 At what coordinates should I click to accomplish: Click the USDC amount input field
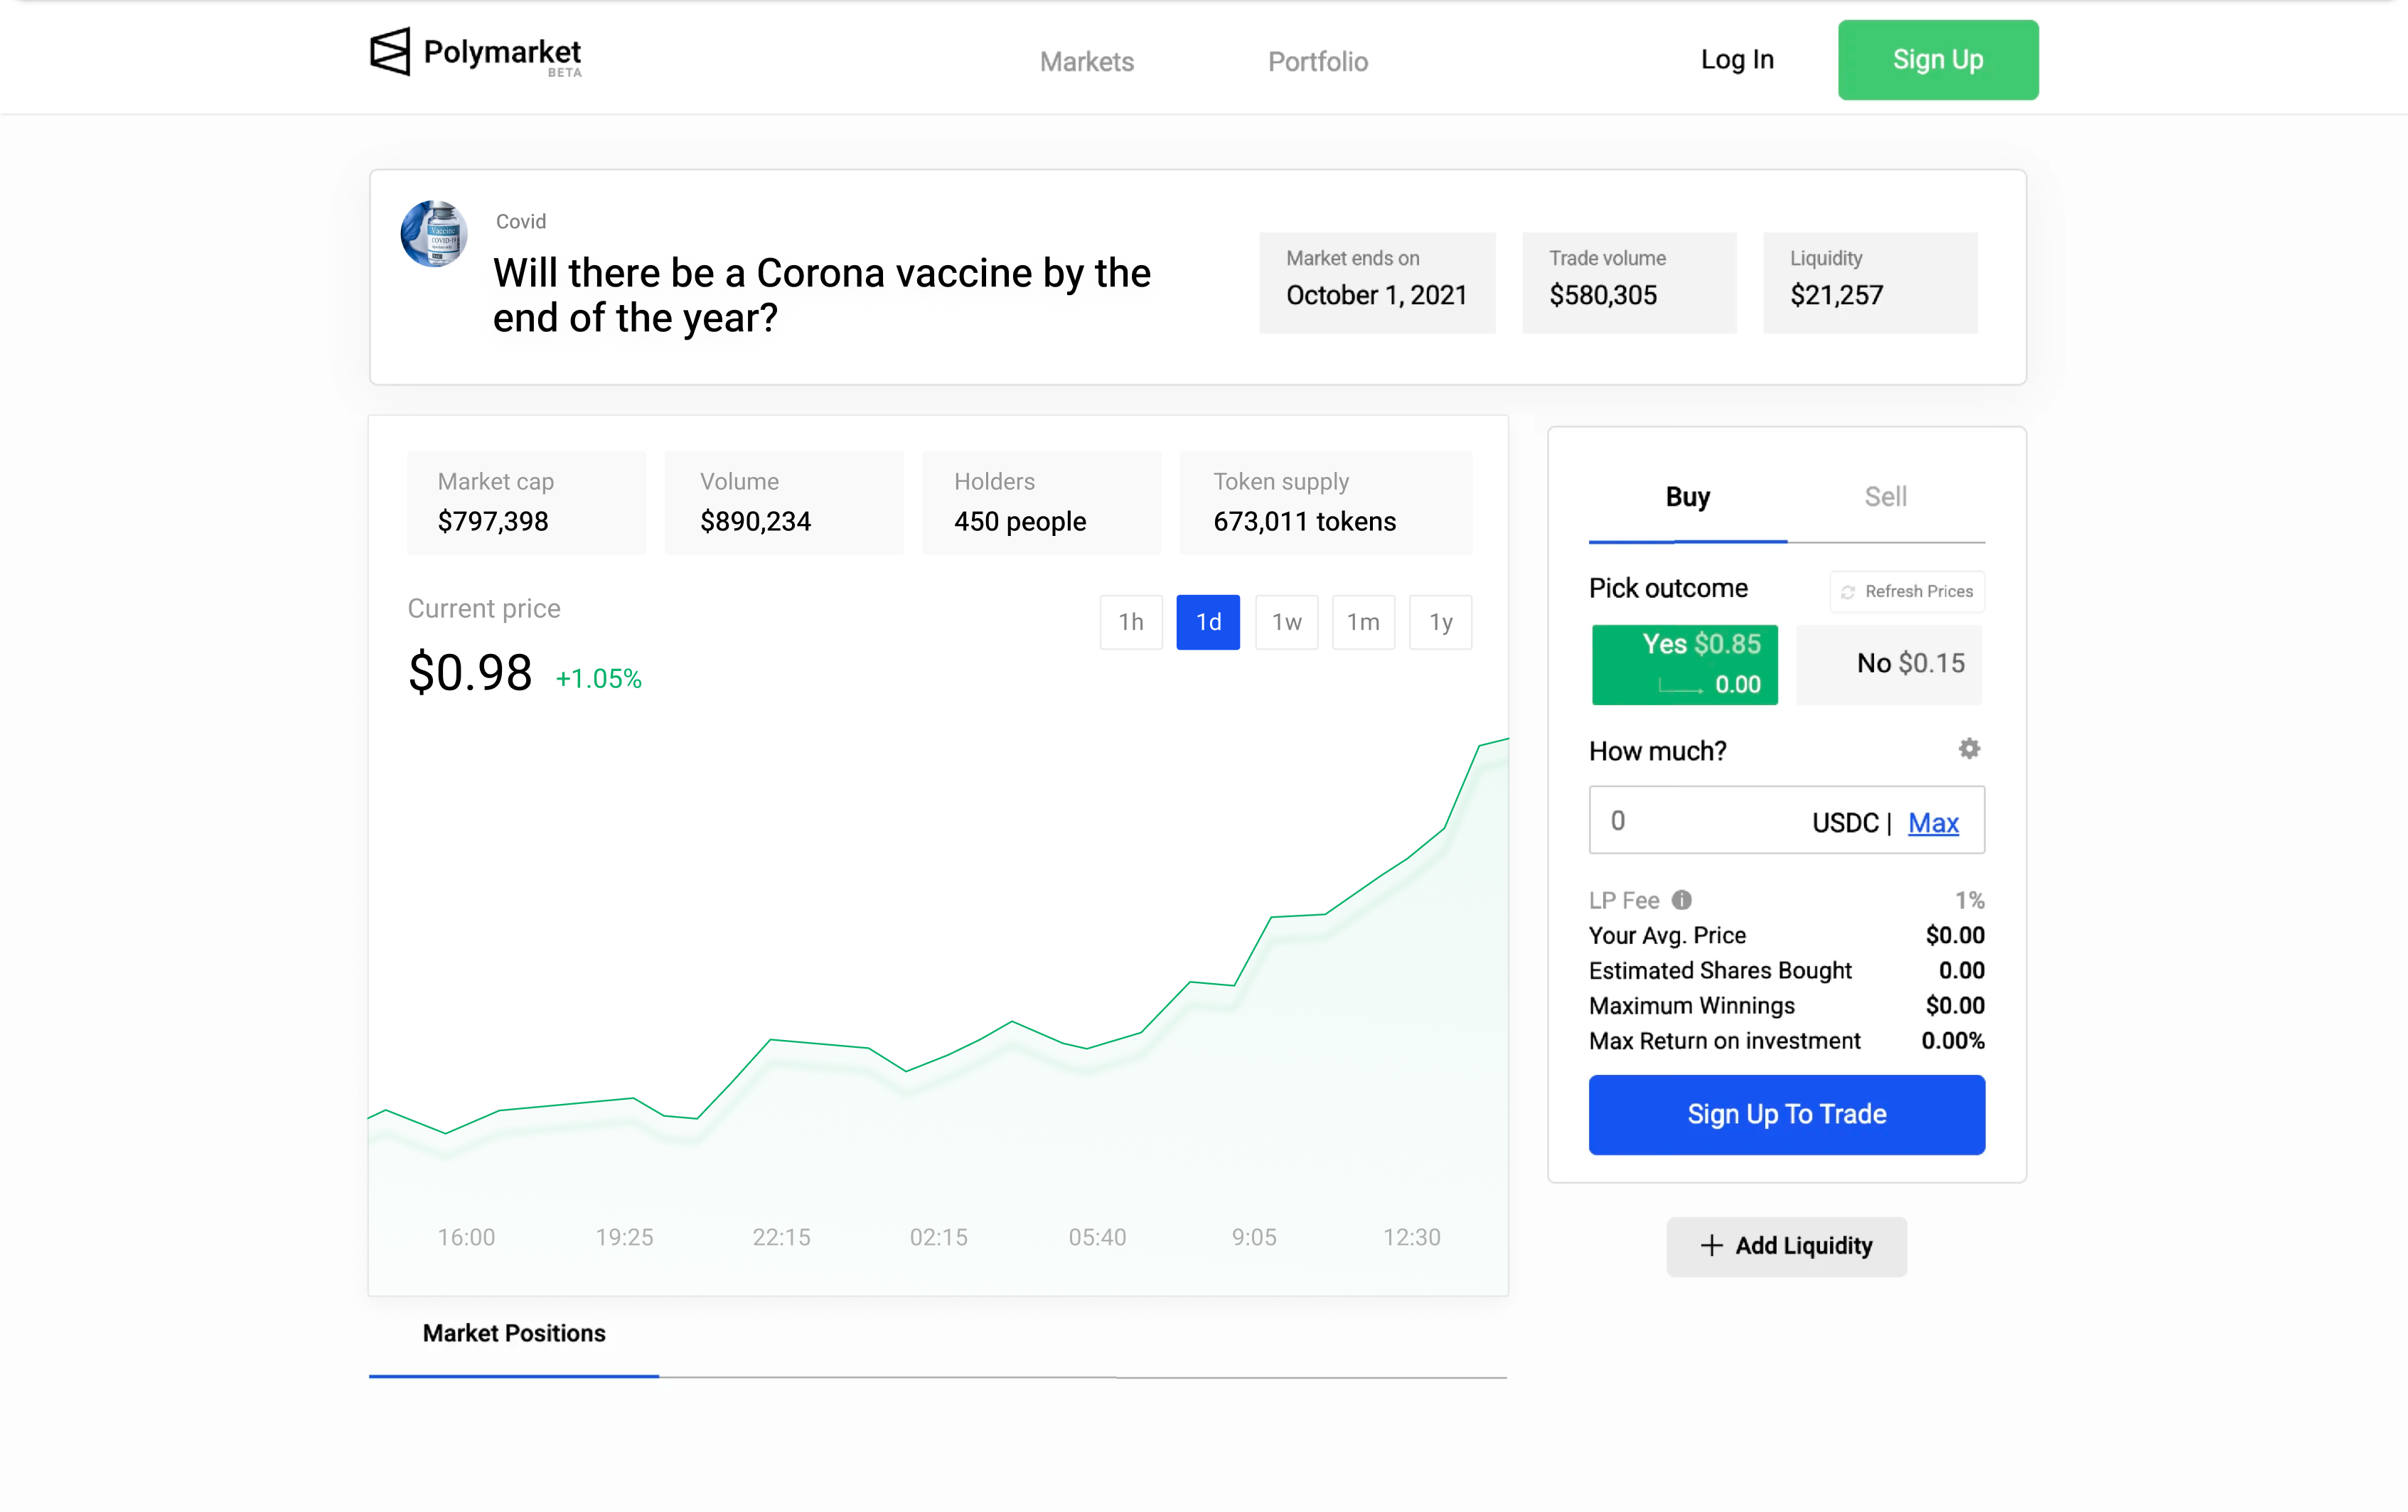pyautogui.click(x=1786, y=820)
